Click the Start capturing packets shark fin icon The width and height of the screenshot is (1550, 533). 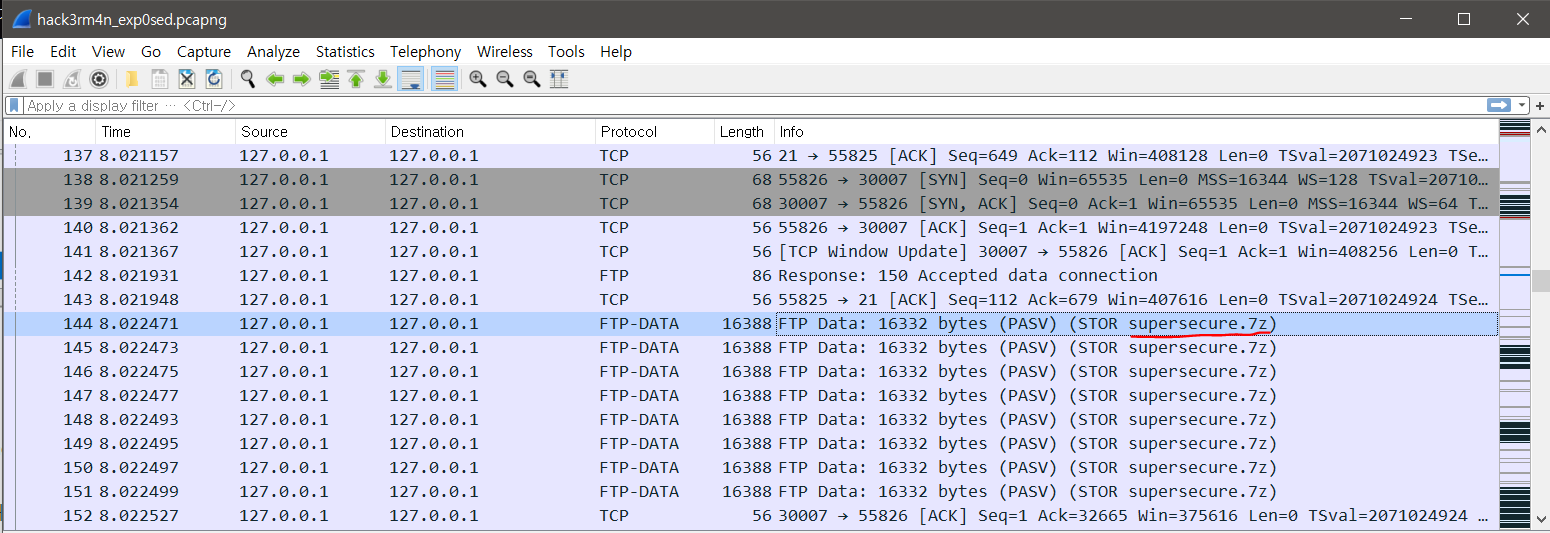pos(18,79)
